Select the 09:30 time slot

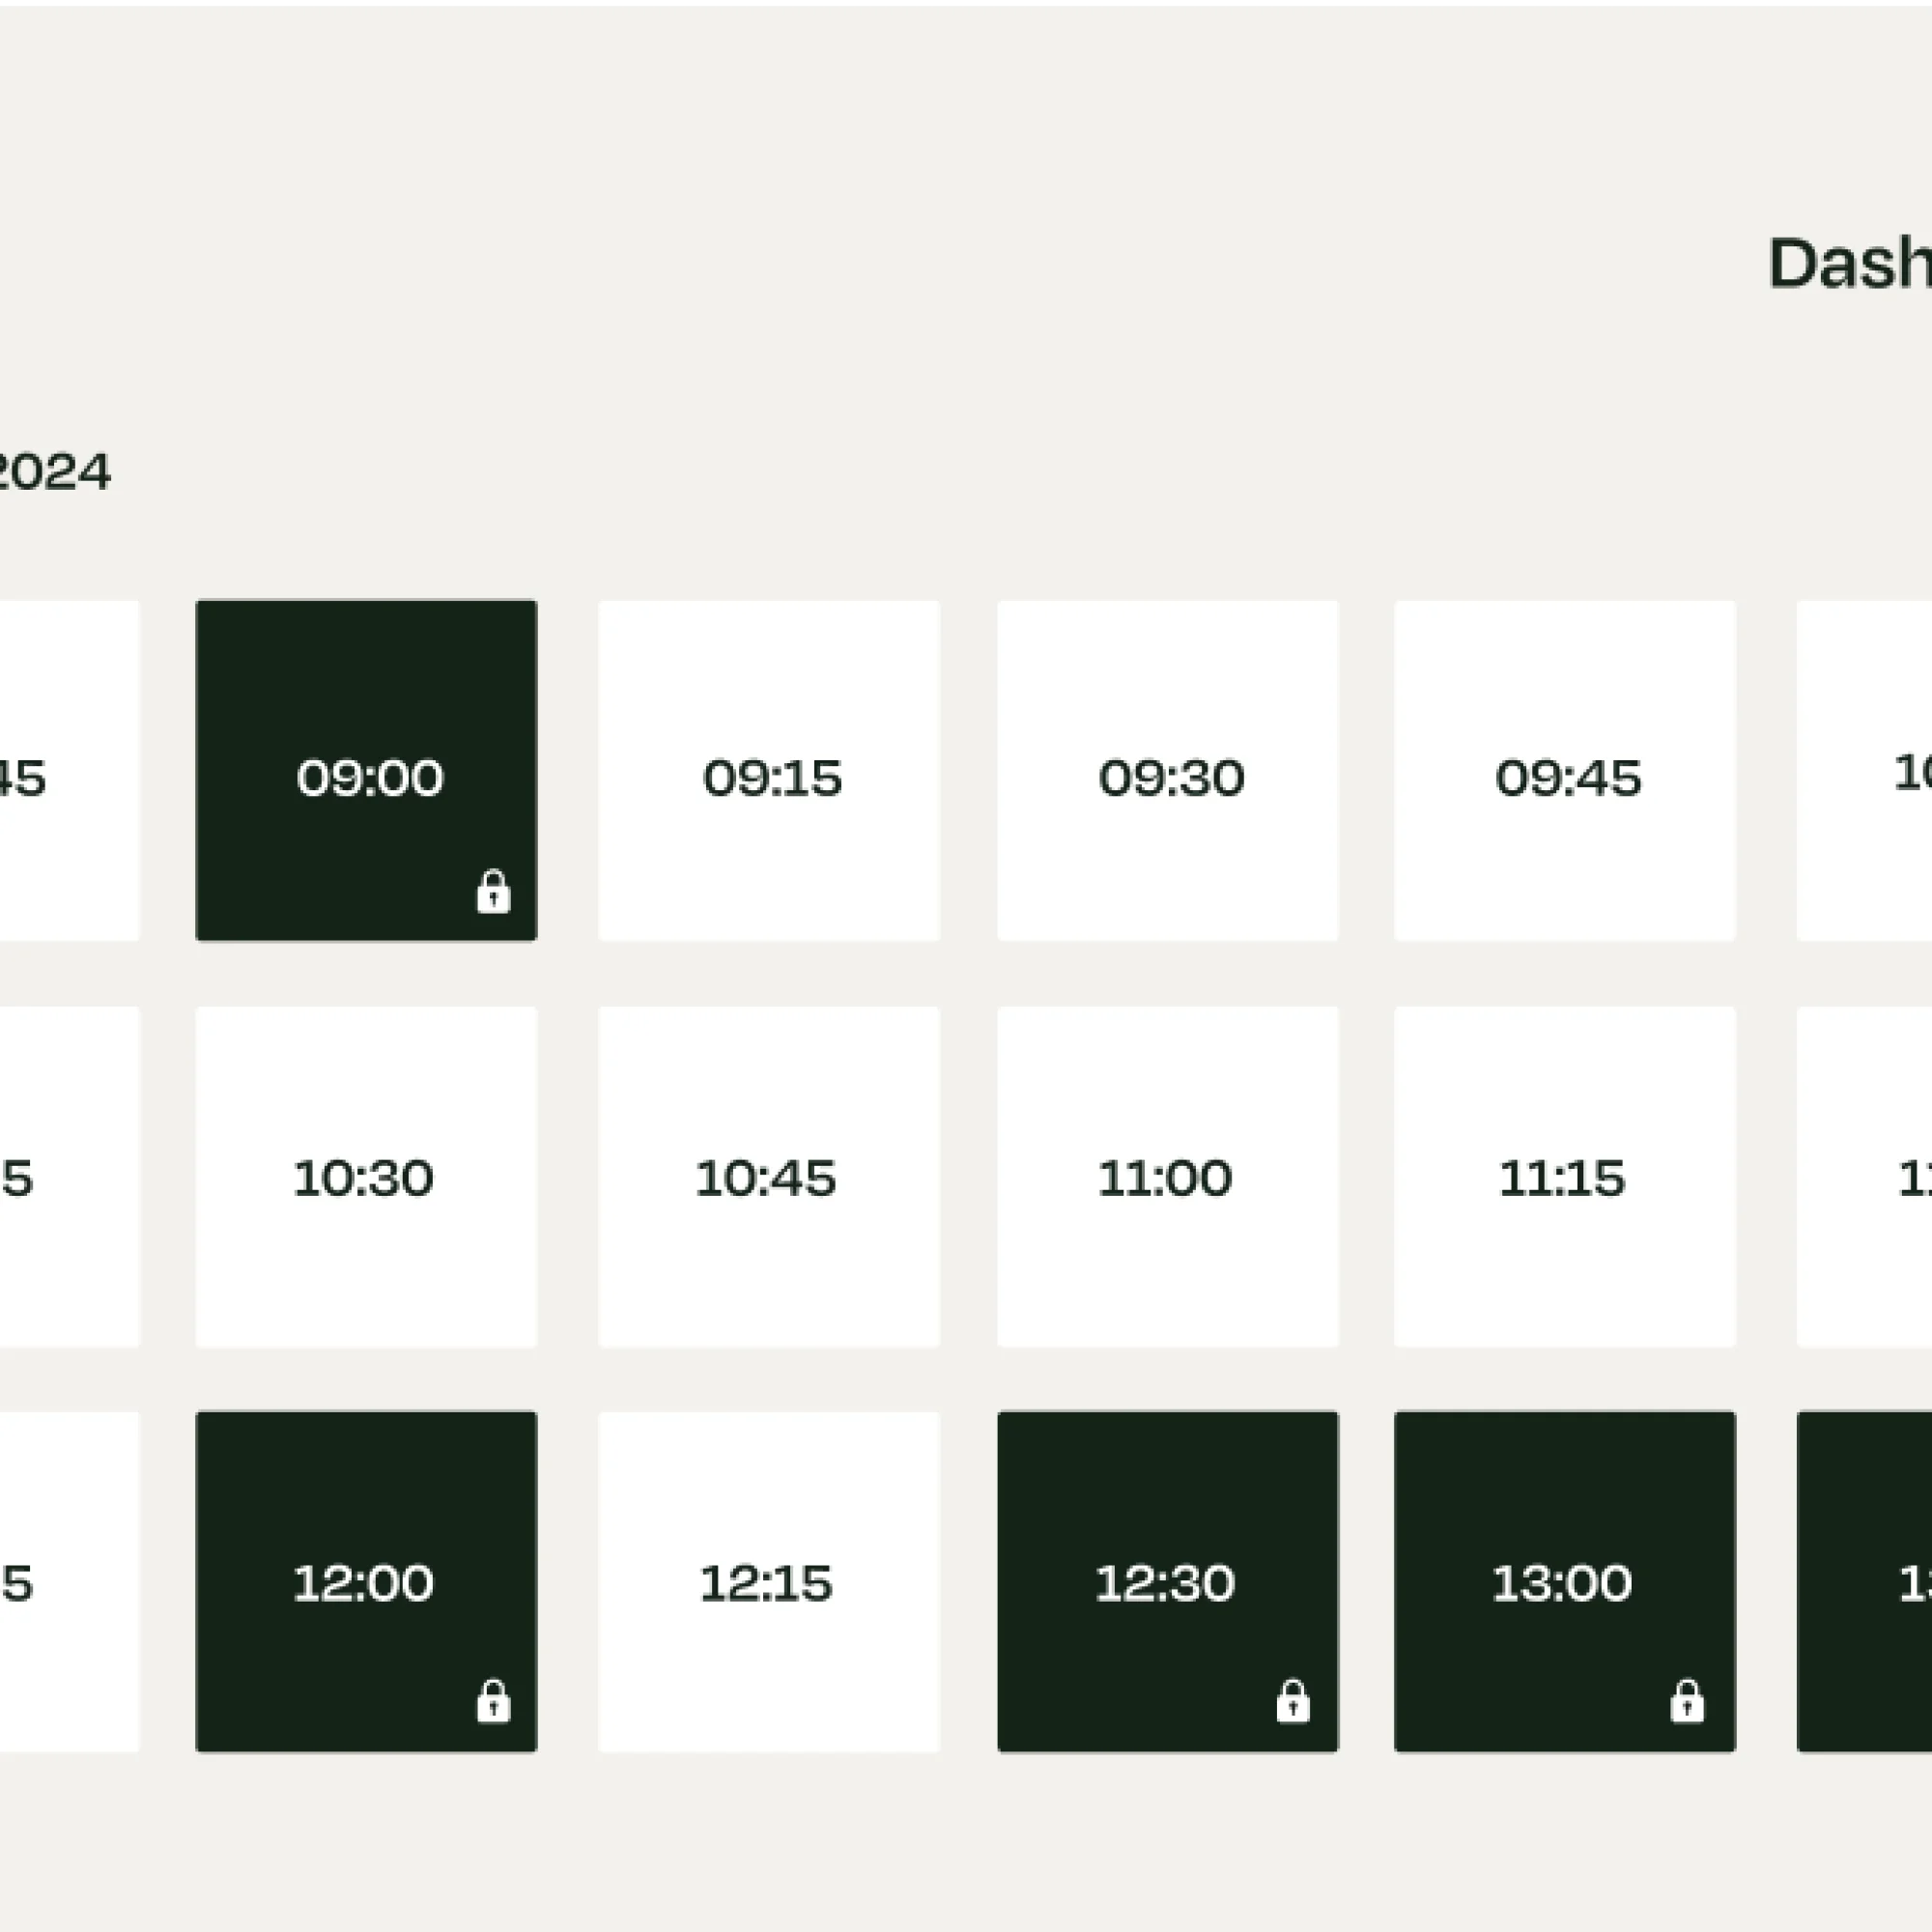[1167, 771]
